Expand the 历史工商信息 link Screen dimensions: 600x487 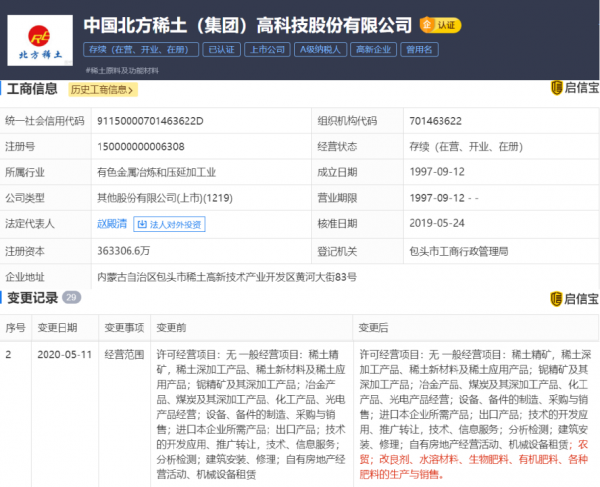click(x=103, y=90)
